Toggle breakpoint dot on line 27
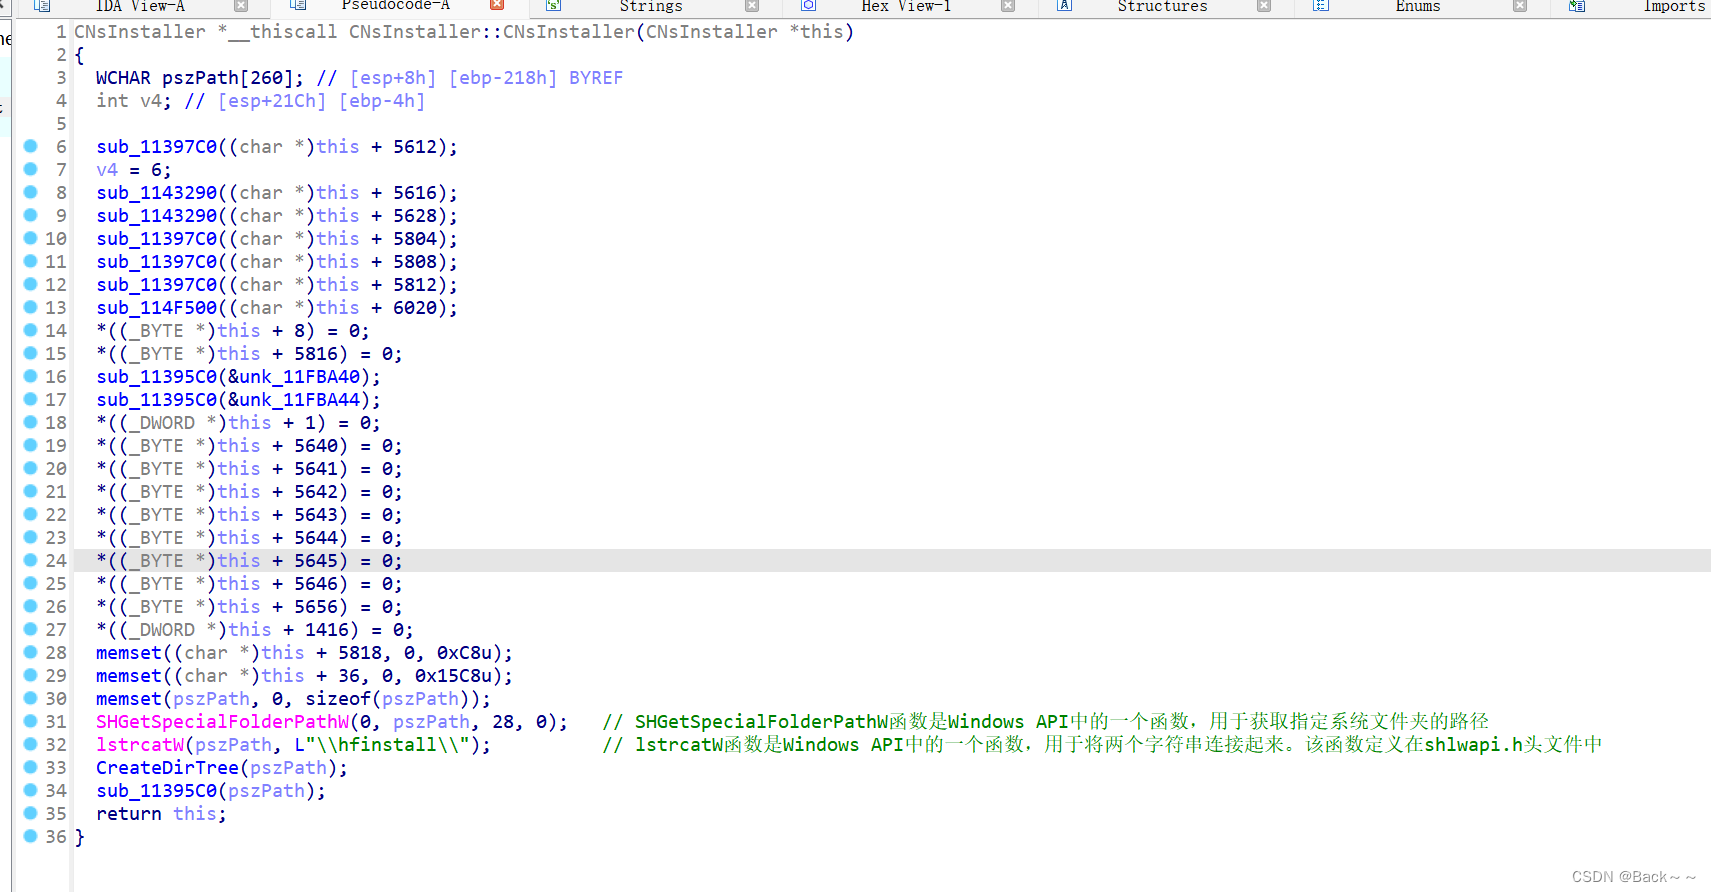1711x892 pixels. [31, 629]
